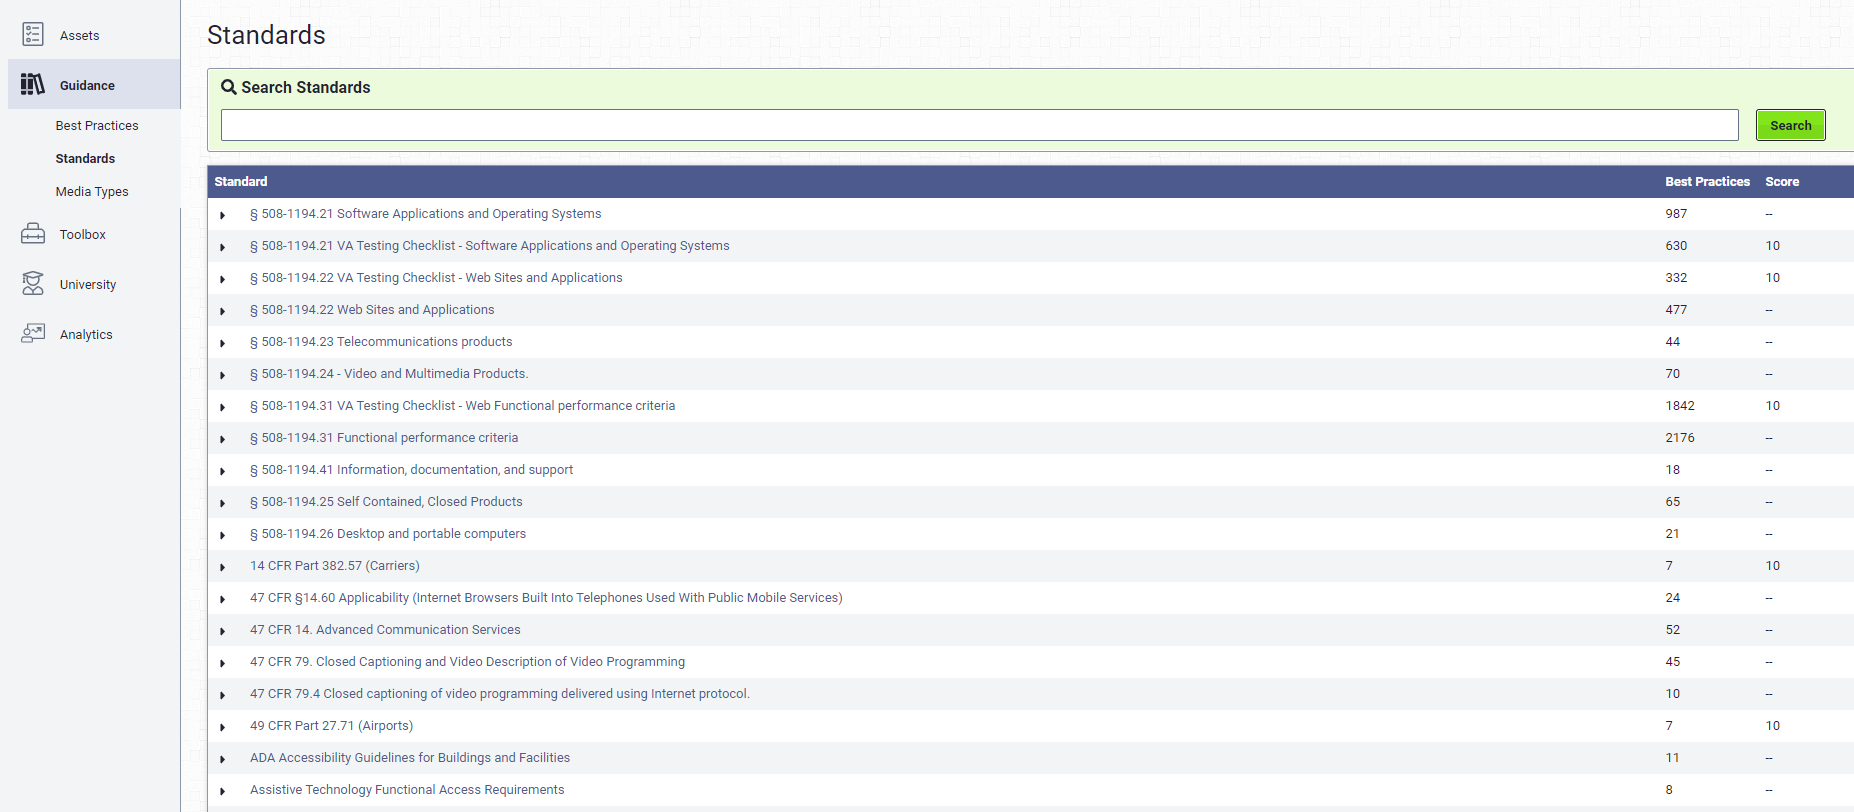The image size is (1854, 812).
Task: Open the Assets clipboard icon
Action: pyautogui.click(x=33, y=35)
